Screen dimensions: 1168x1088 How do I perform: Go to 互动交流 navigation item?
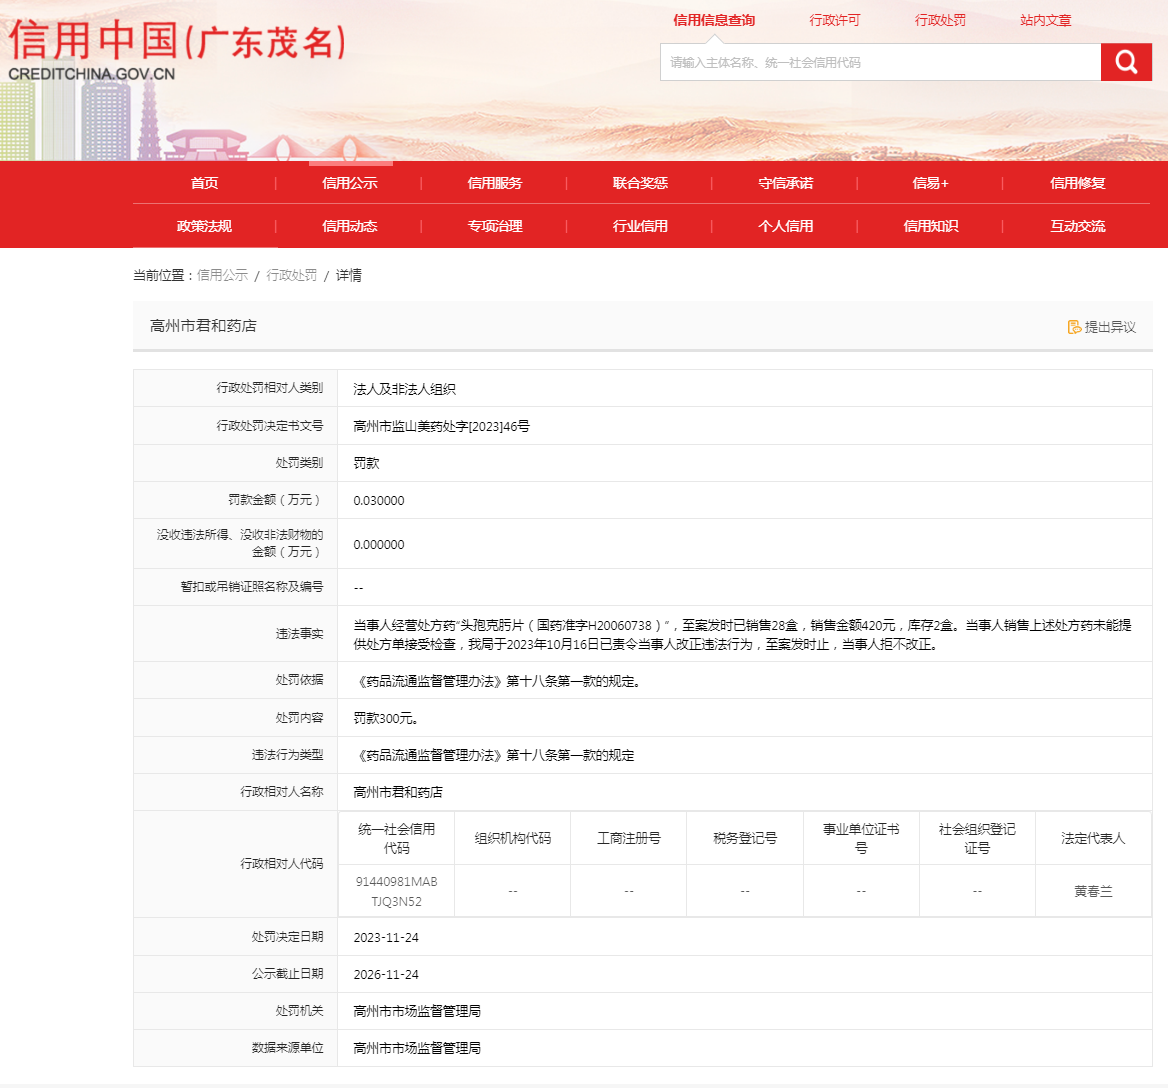[1077, 226]
